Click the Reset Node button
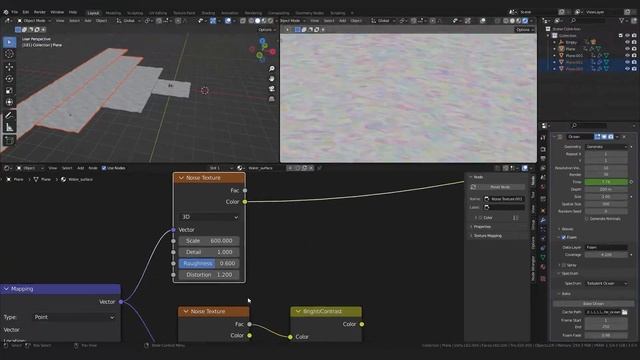 [x=500, y=187]
